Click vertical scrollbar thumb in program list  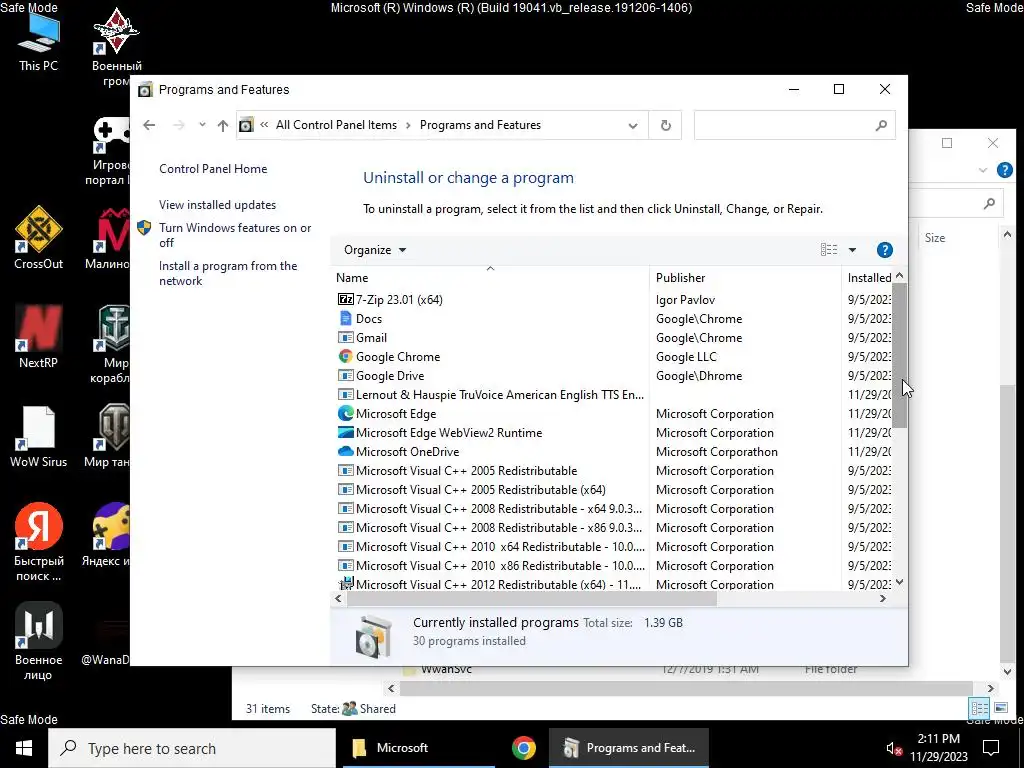899,355
